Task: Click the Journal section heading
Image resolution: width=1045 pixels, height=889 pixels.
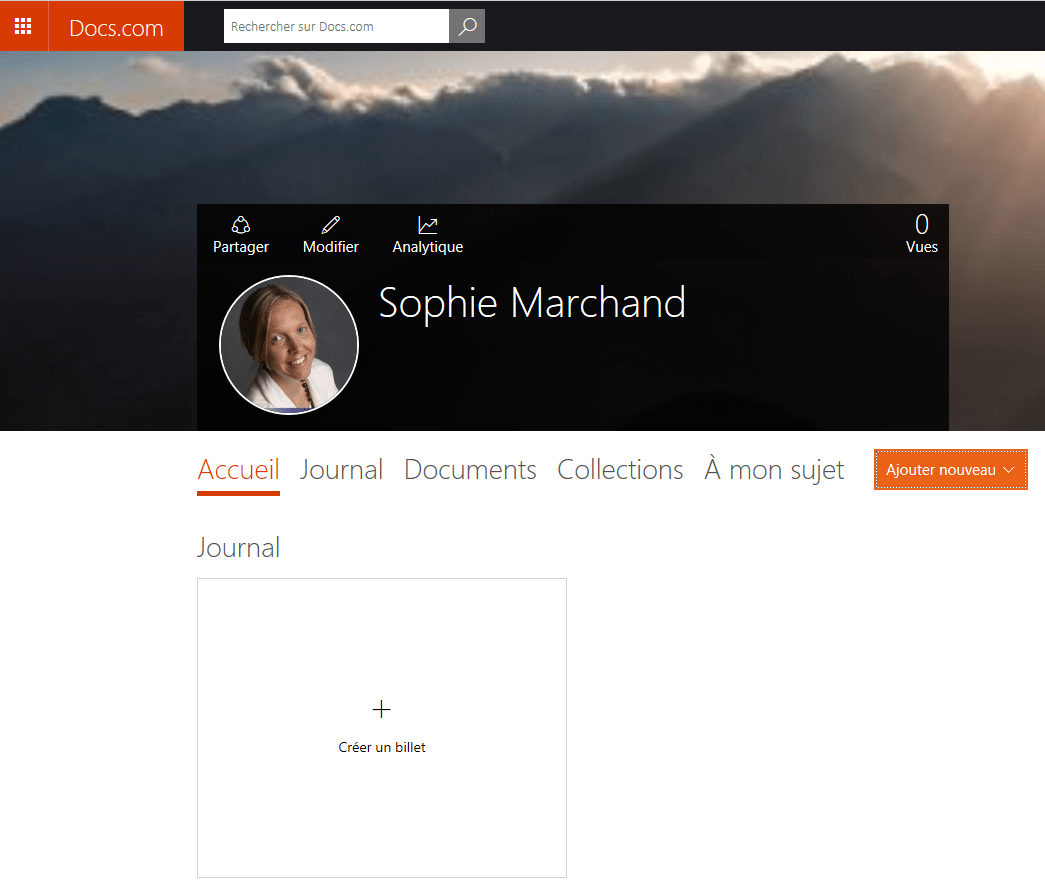Action: click(238, 548)
